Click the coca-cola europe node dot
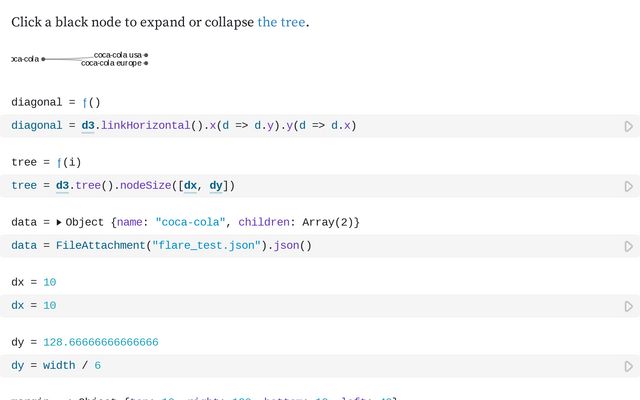Viewport: 640px width, 400px height. click(146, 63)
